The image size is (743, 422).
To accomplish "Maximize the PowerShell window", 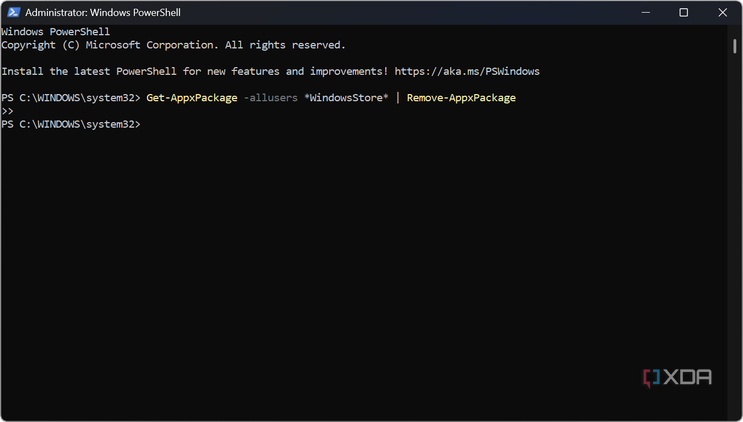I will pyautogui.click(x=683, y=12).
